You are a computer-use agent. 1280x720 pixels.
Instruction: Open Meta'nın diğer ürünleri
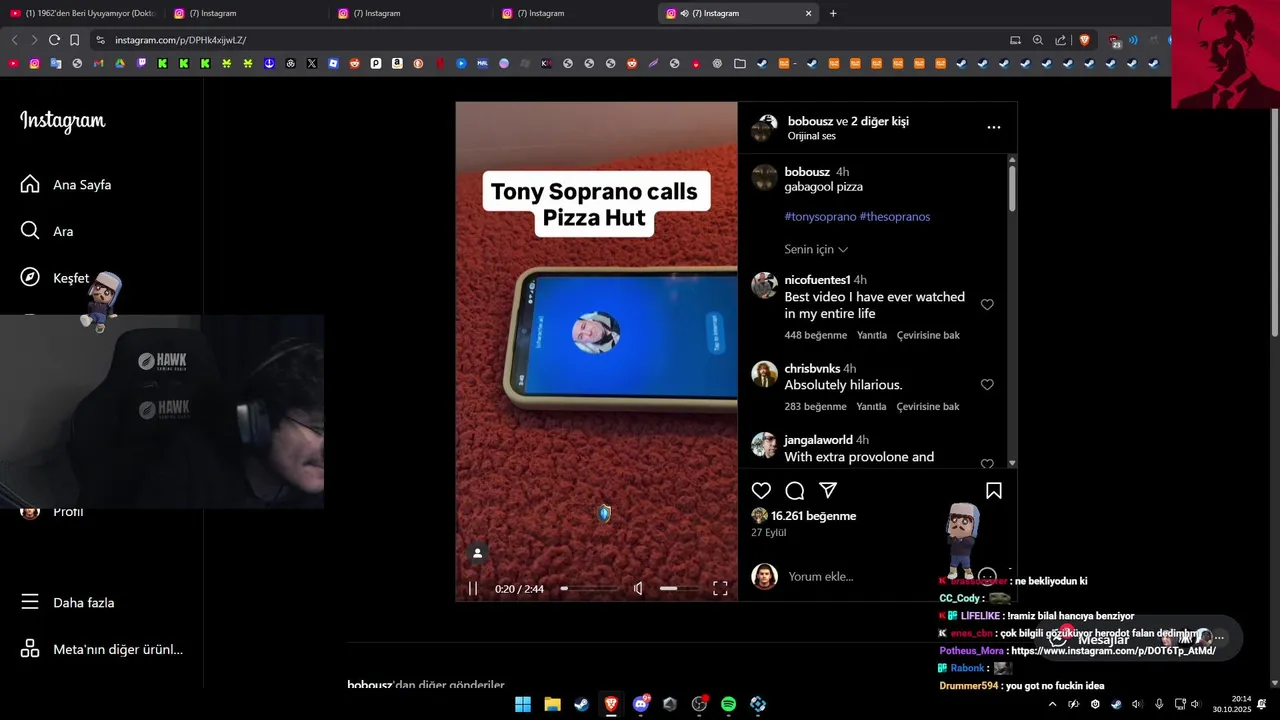102,649
